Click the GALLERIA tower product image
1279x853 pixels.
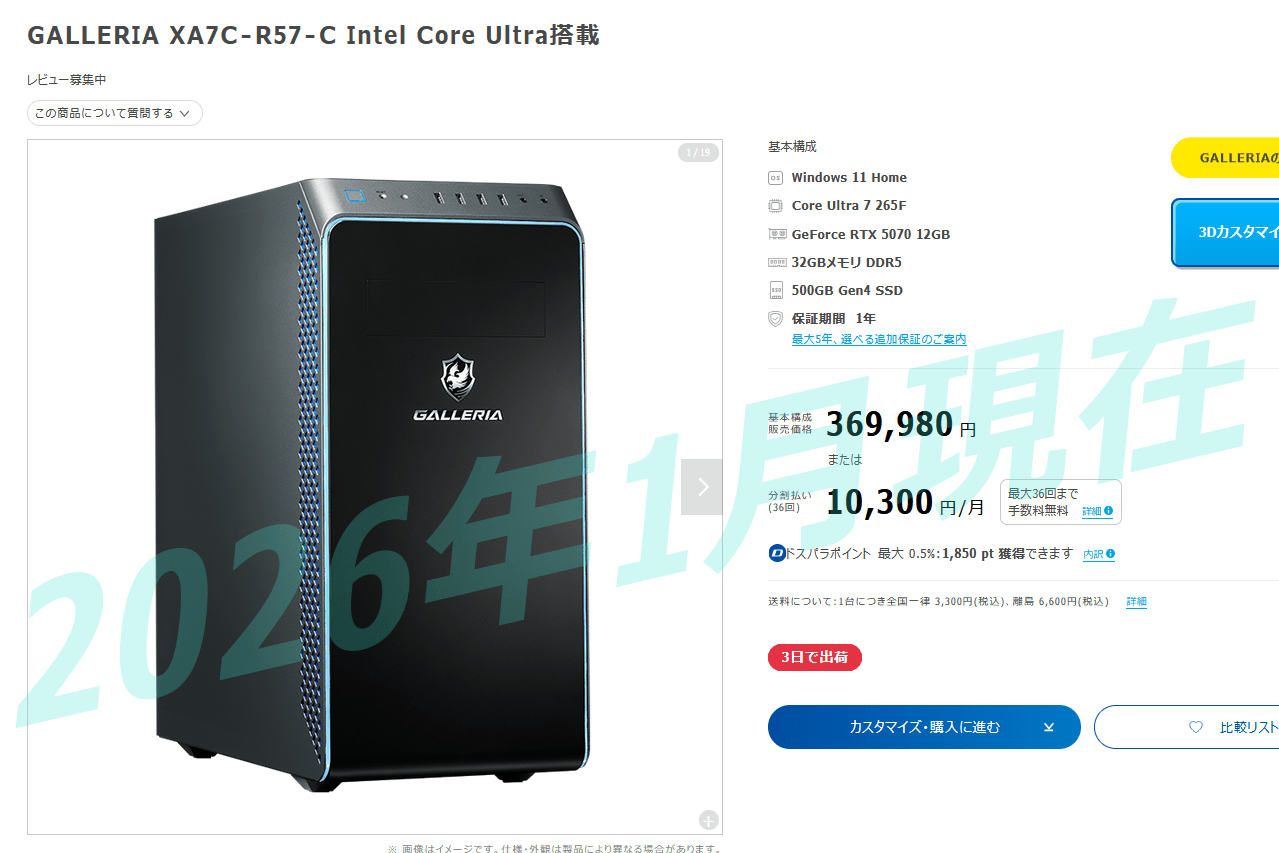[367, 485]
